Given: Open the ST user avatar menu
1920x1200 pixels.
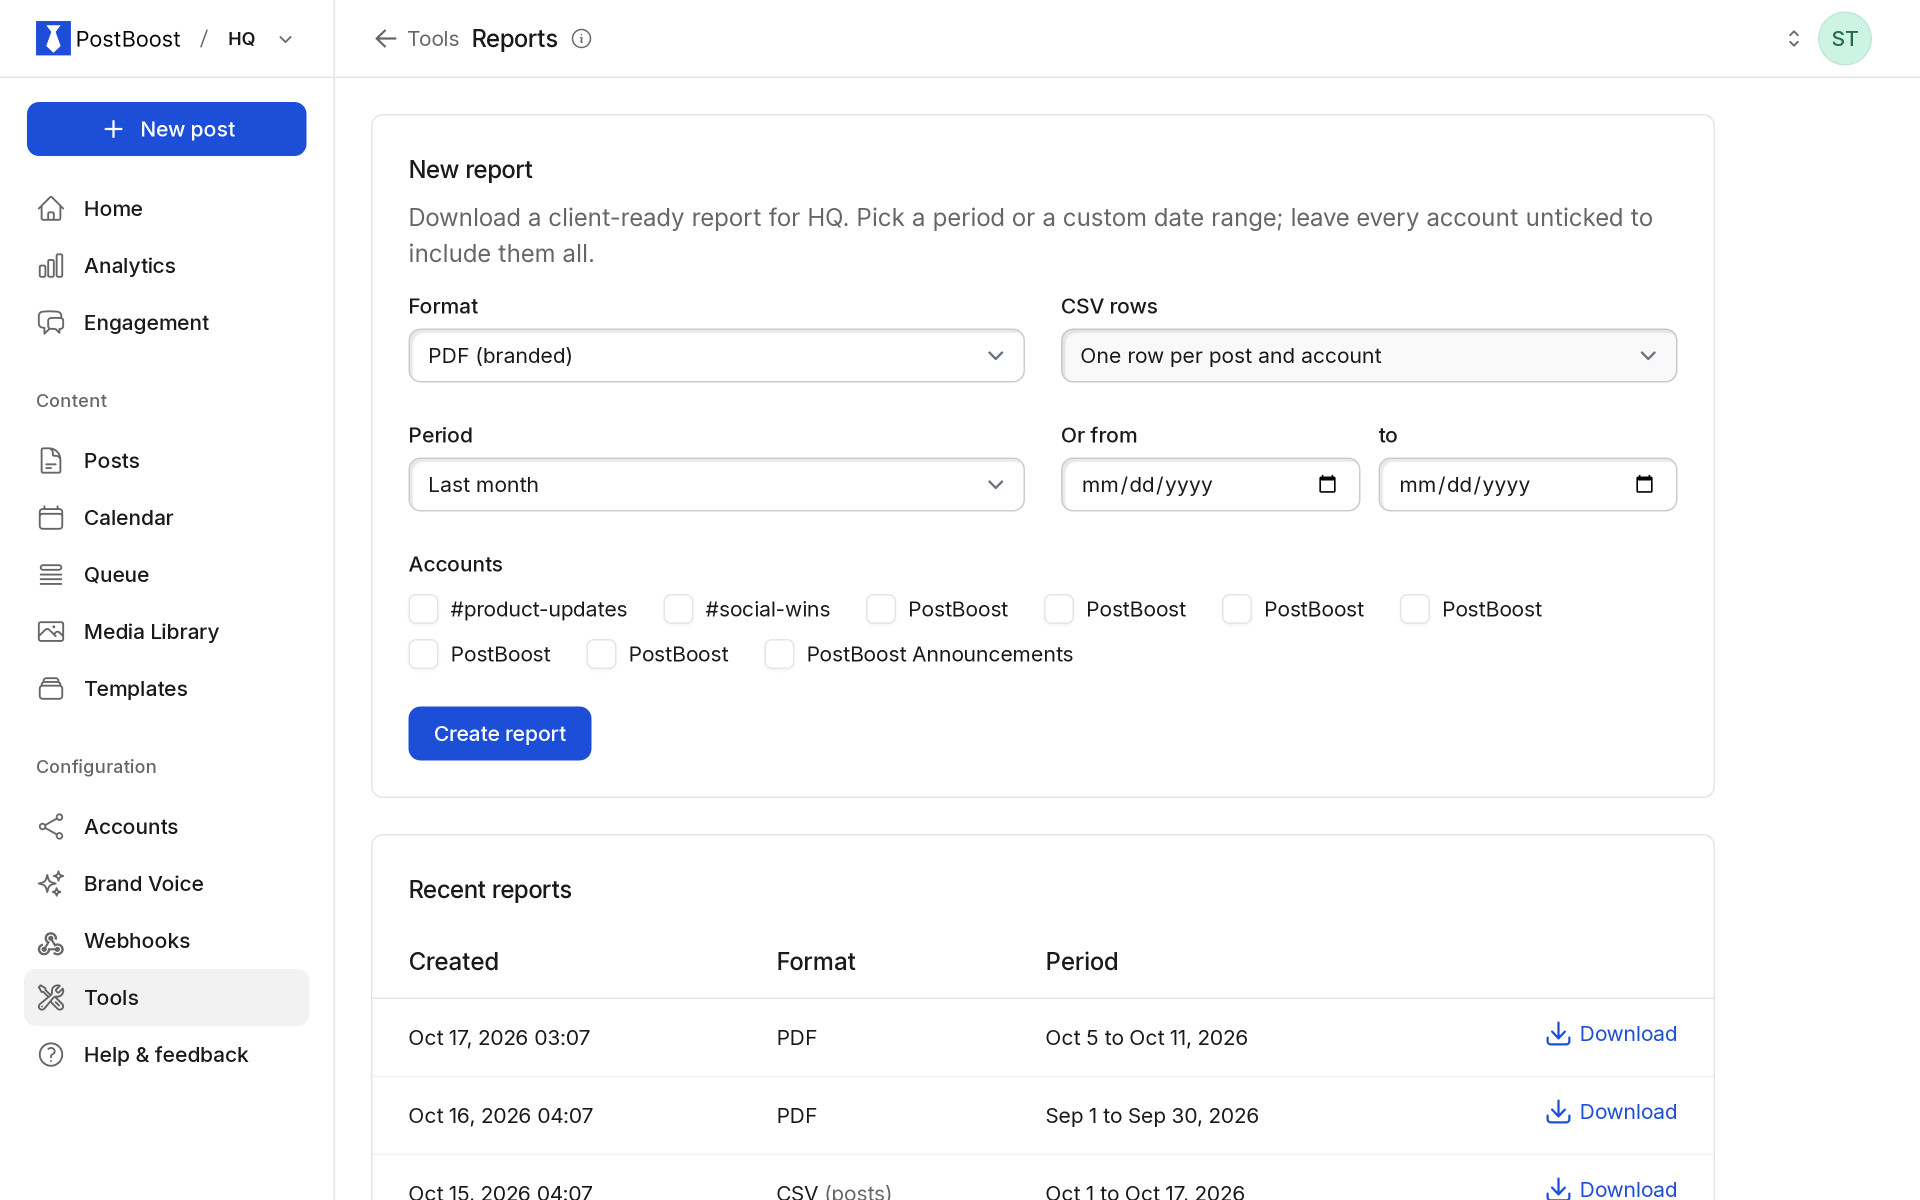Looking at the screenshot, I should tap(1844, 39).
